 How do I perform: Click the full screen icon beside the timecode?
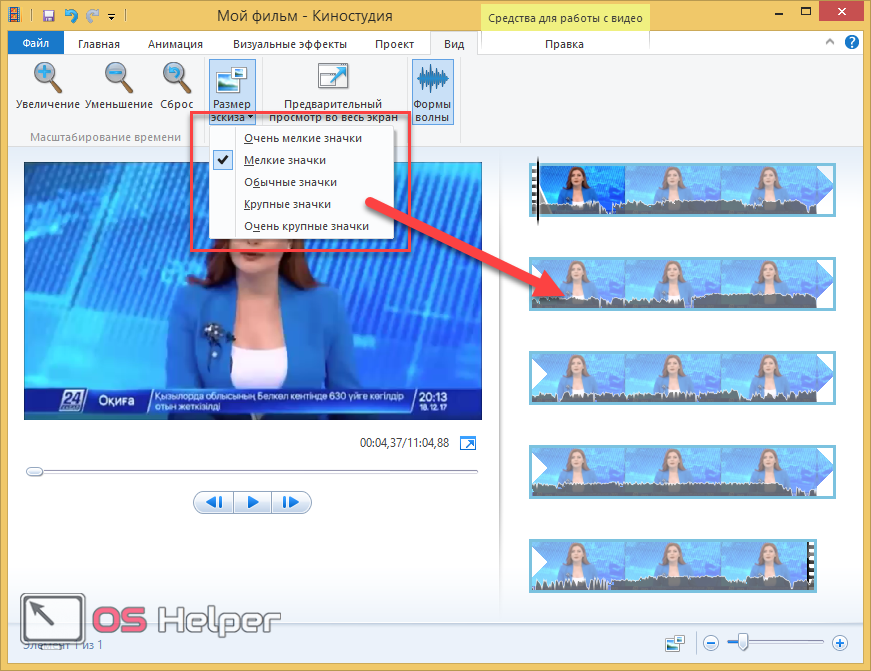pos(468,443)
